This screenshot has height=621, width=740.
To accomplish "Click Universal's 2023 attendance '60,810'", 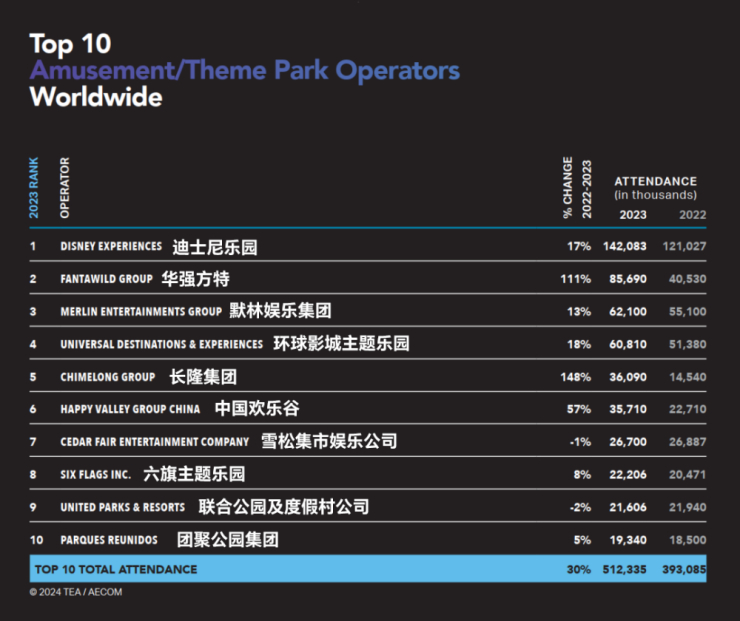I will (x=628, y=344).
